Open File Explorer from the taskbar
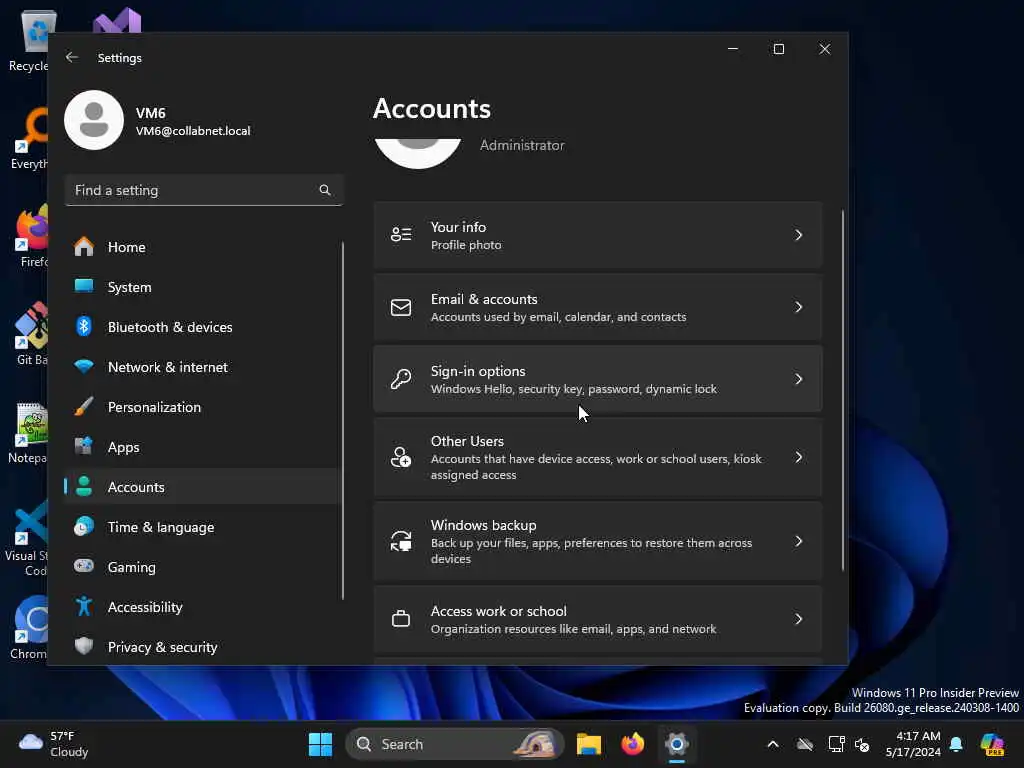Screen dimensions: 1024x768 point(588,744)
